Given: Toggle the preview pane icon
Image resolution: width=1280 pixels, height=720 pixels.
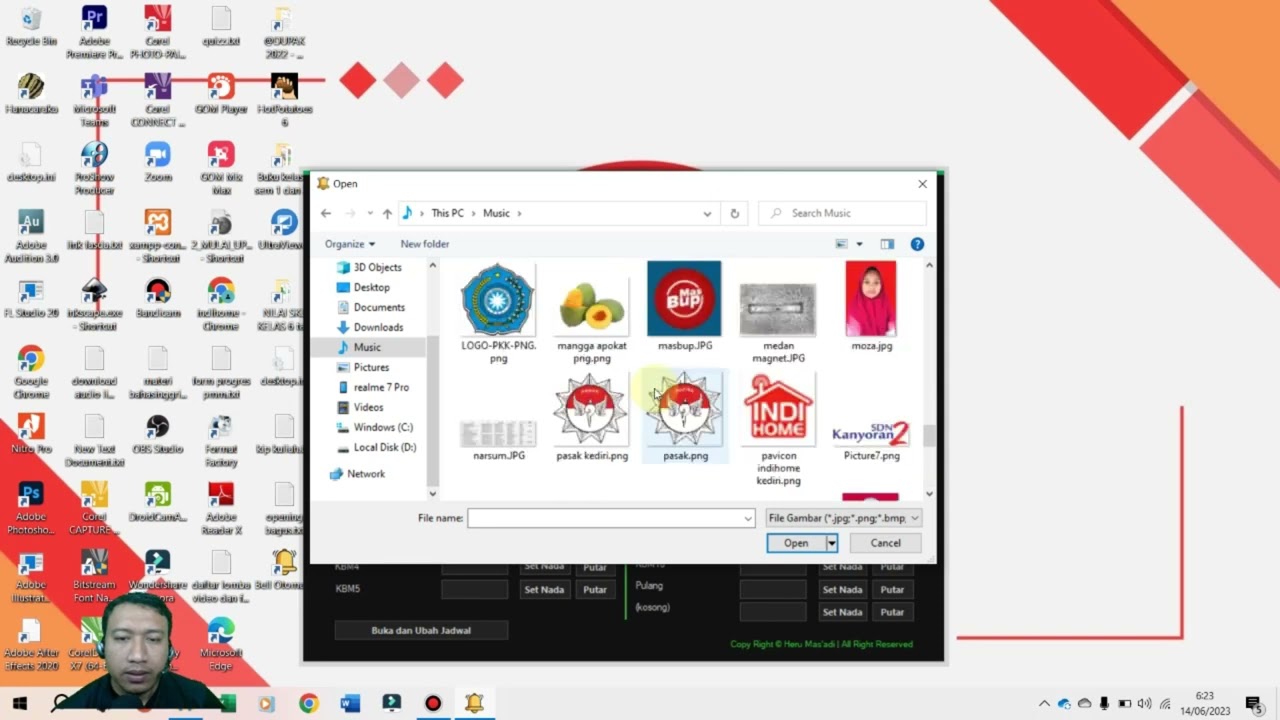Looking at the screenshot, I should 887,244.
